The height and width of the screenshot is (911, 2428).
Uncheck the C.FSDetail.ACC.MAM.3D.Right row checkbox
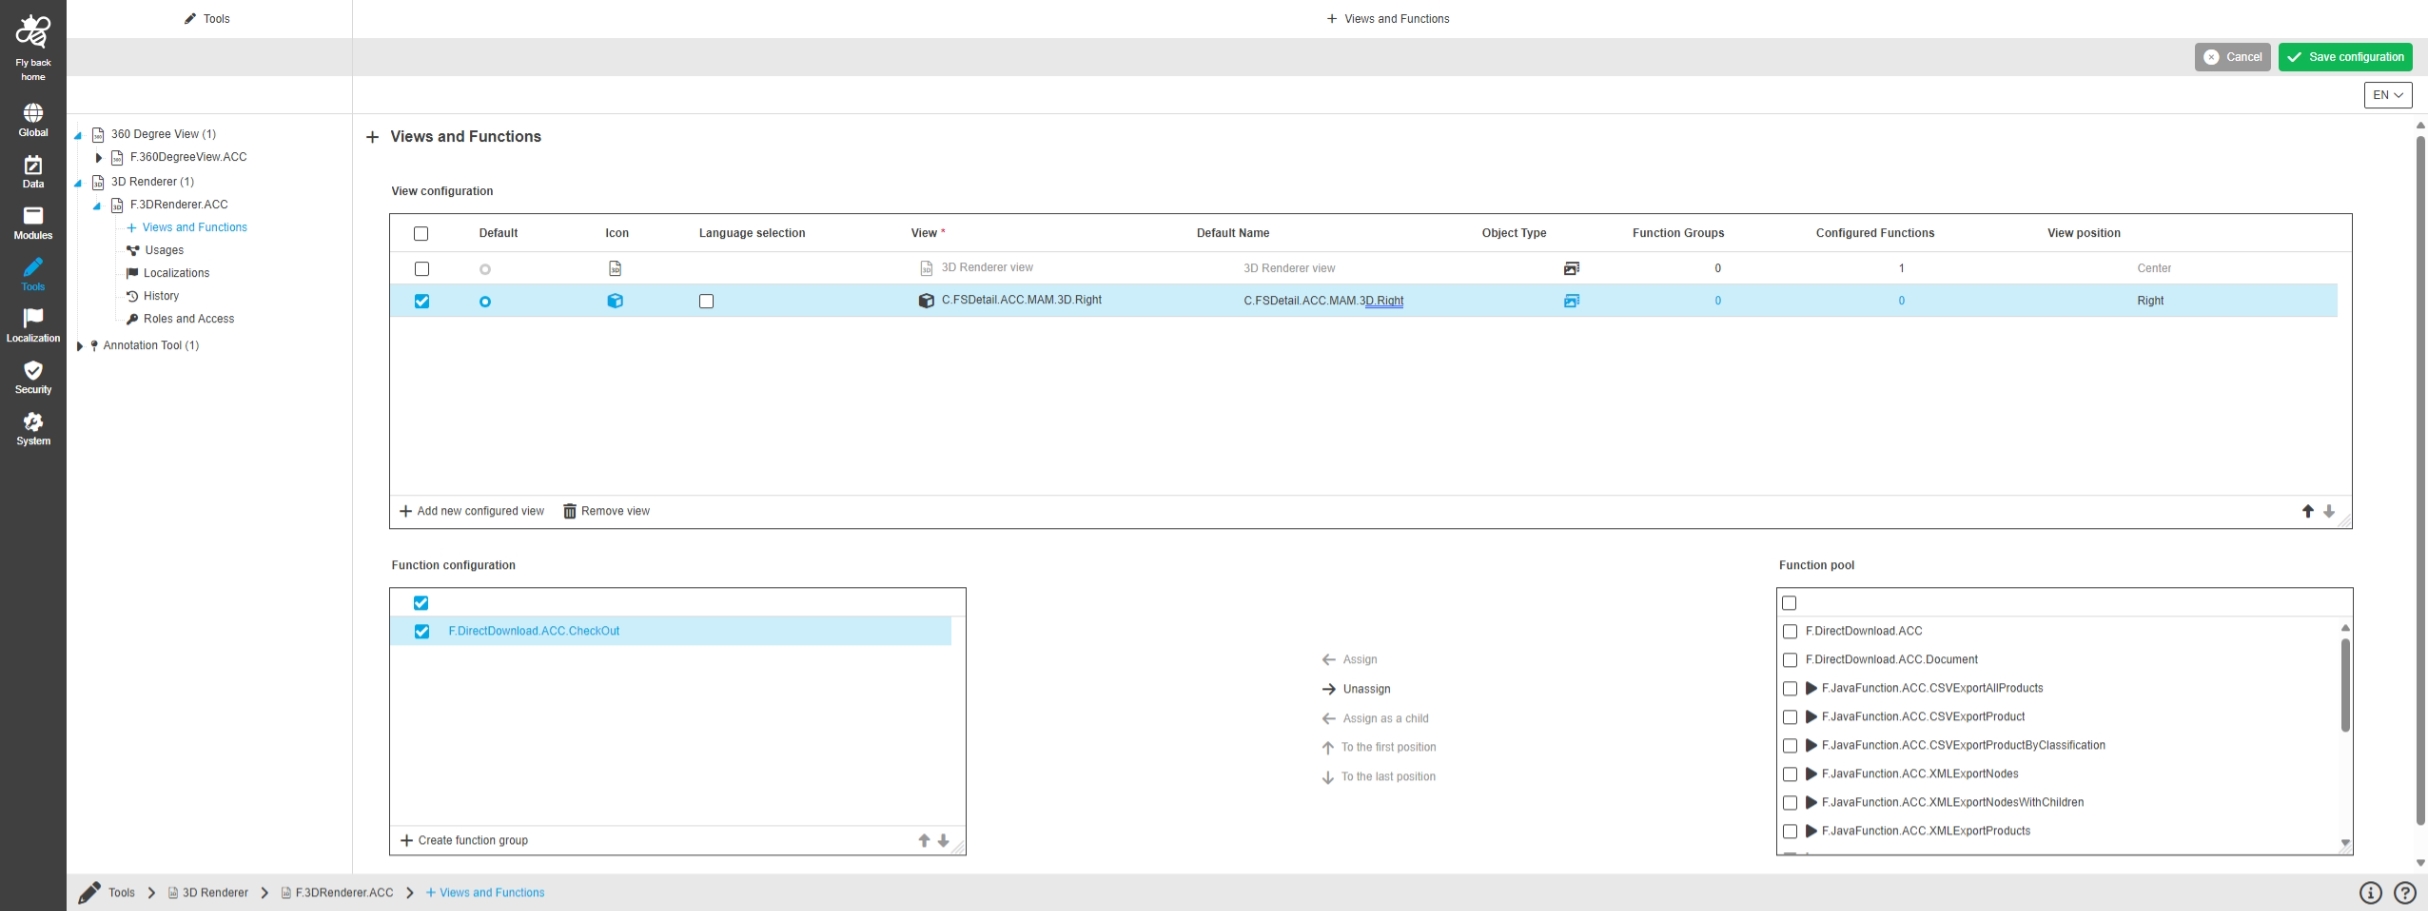tap(422, 301)
